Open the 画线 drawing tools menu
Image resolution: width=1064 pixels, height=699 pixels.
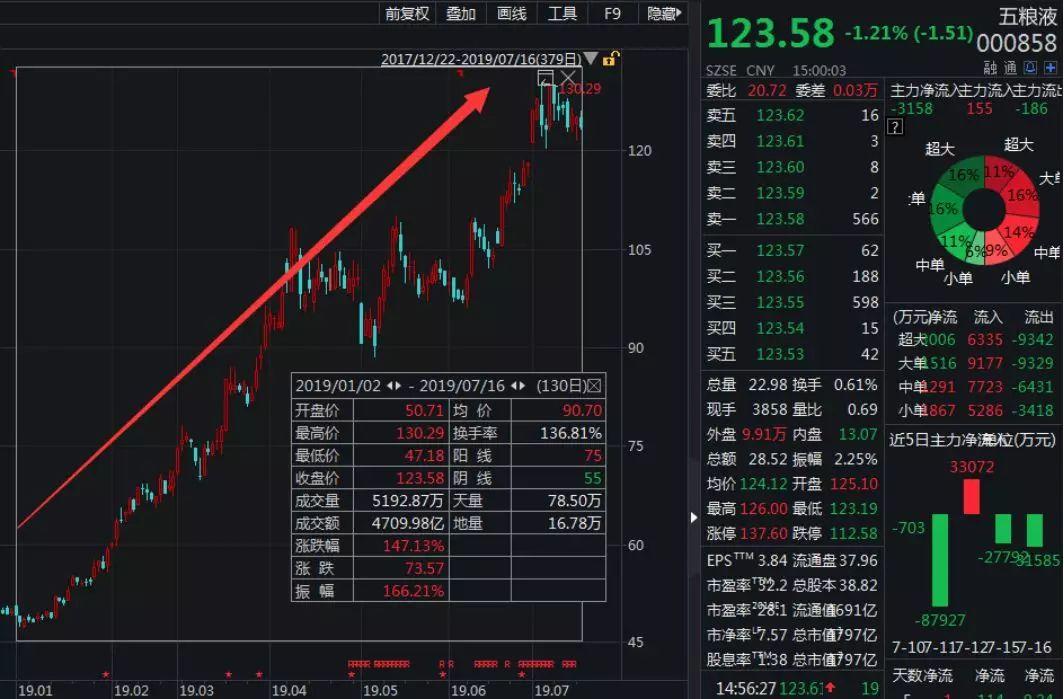(x=512, y=14)
